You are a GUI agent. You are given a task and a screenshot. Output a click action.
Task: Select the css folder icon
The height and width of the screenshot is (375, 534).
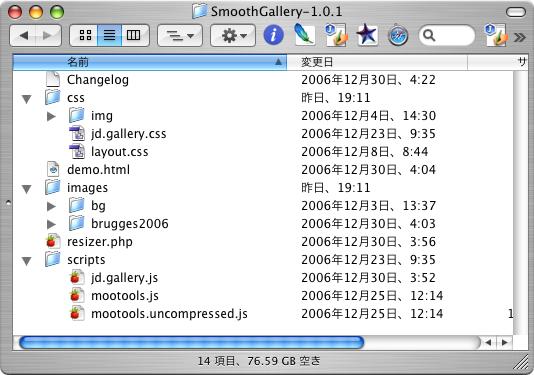[53, 97]
